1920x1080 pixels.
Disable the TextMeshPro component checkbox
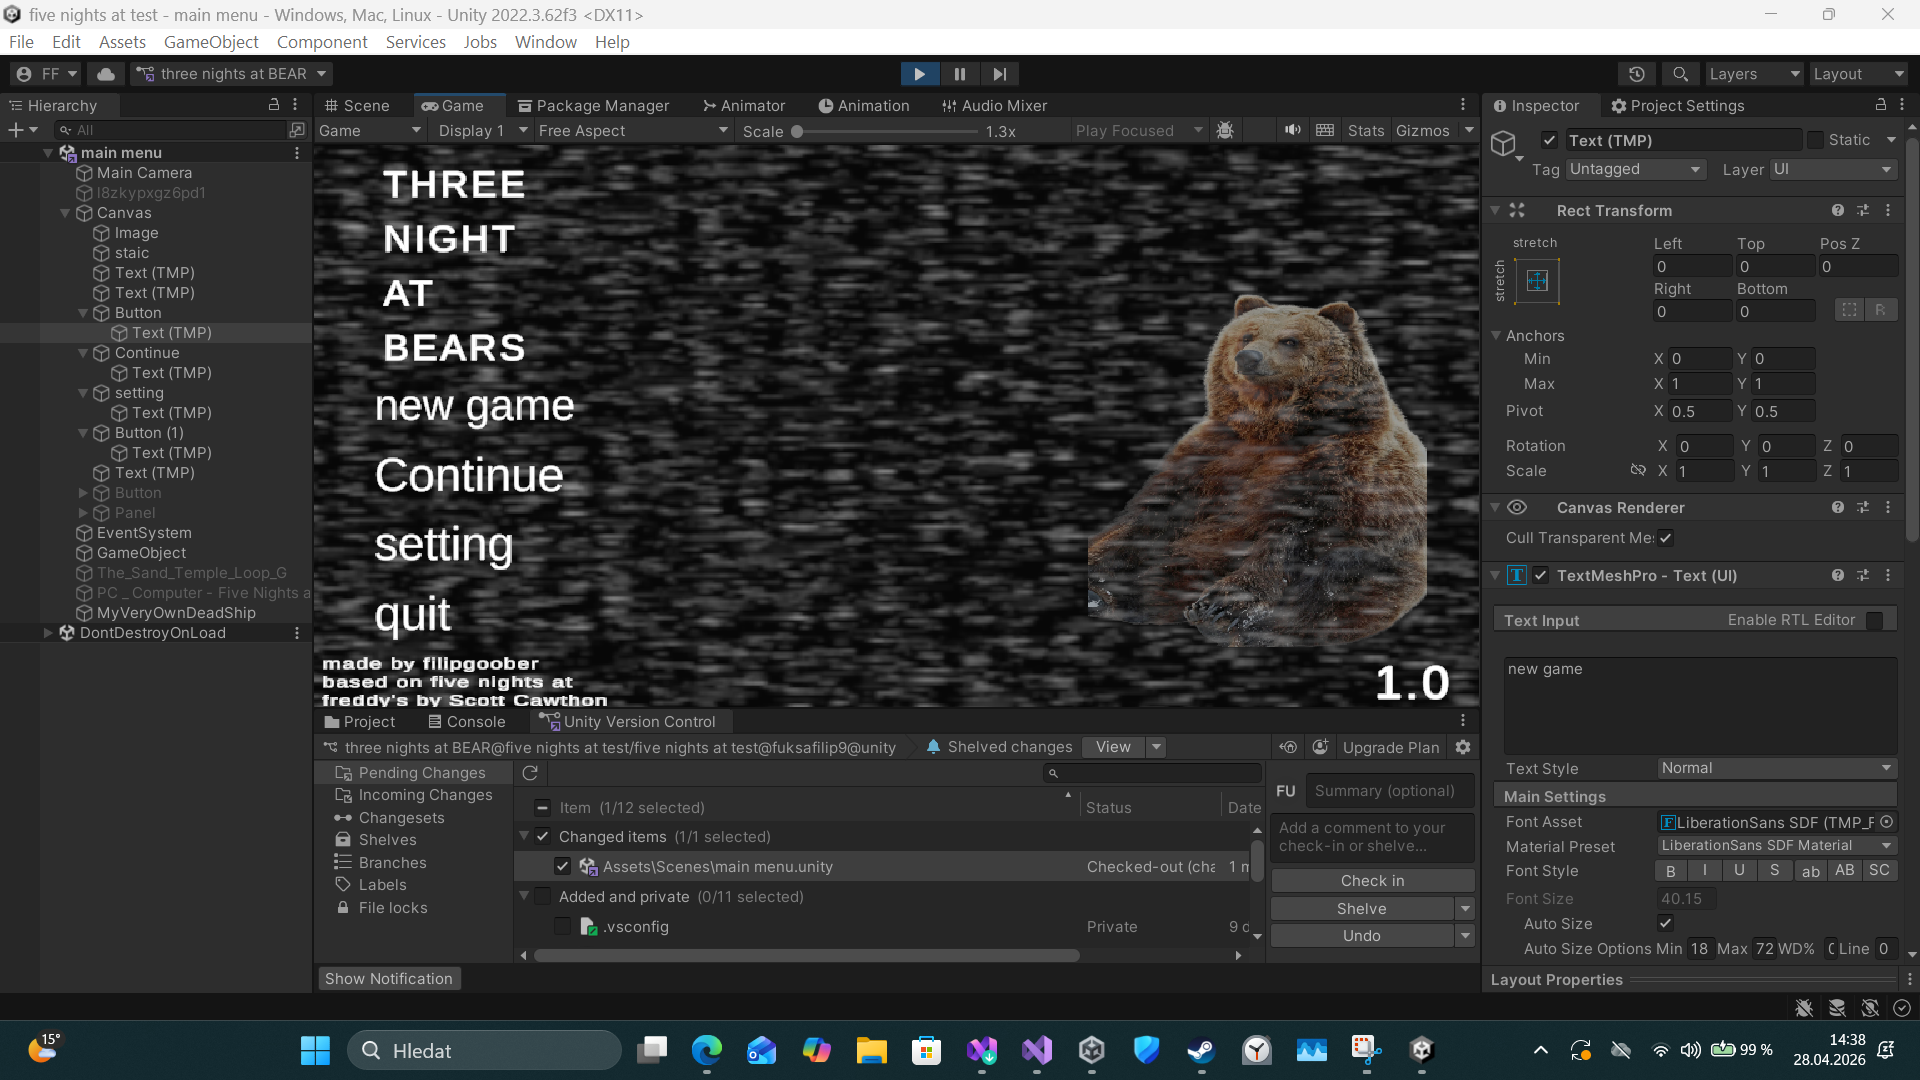pyautogui.click(x=1541, y=575)
